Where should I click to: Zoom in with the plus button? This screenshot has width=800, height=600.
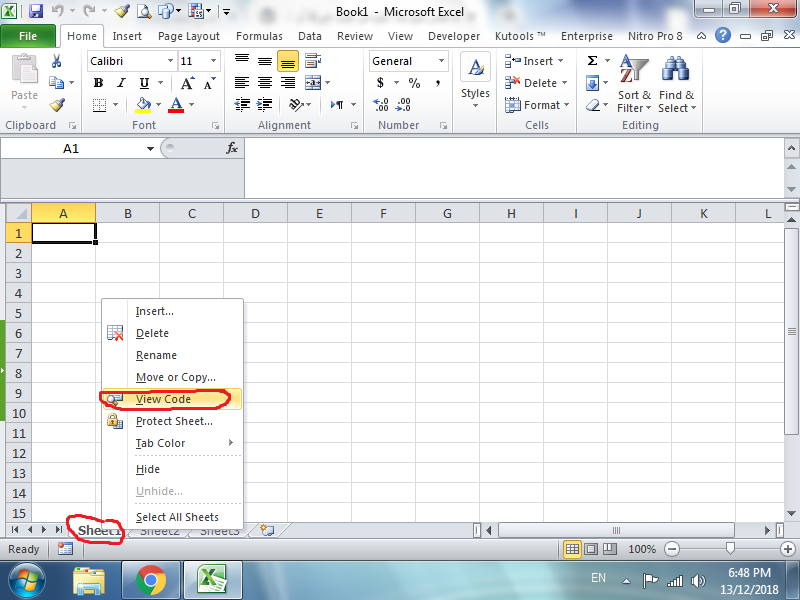(x=787, y=549)
